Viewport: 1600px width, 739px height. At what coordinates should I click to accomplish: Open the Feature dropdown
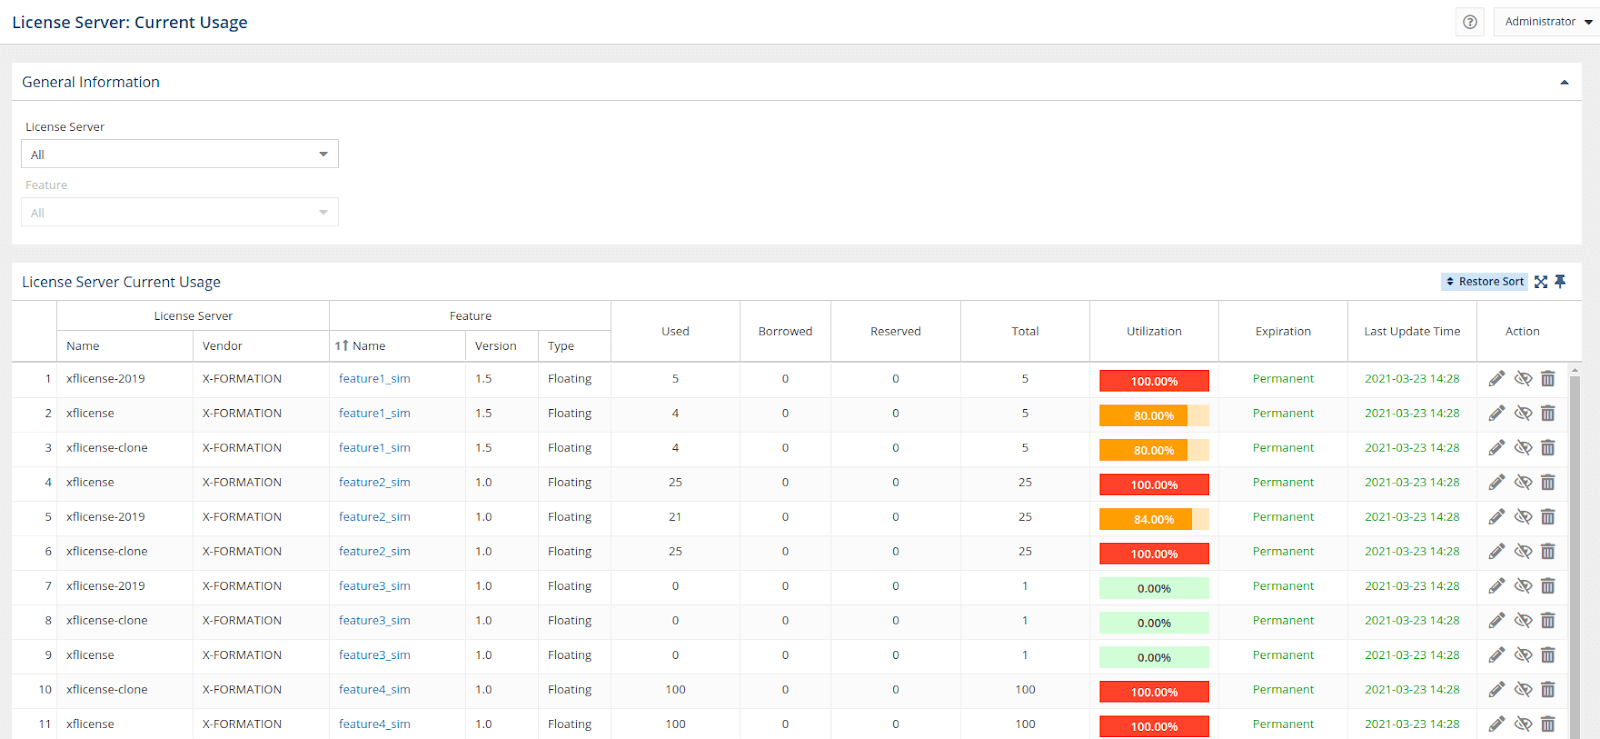(x=180, y=212)
